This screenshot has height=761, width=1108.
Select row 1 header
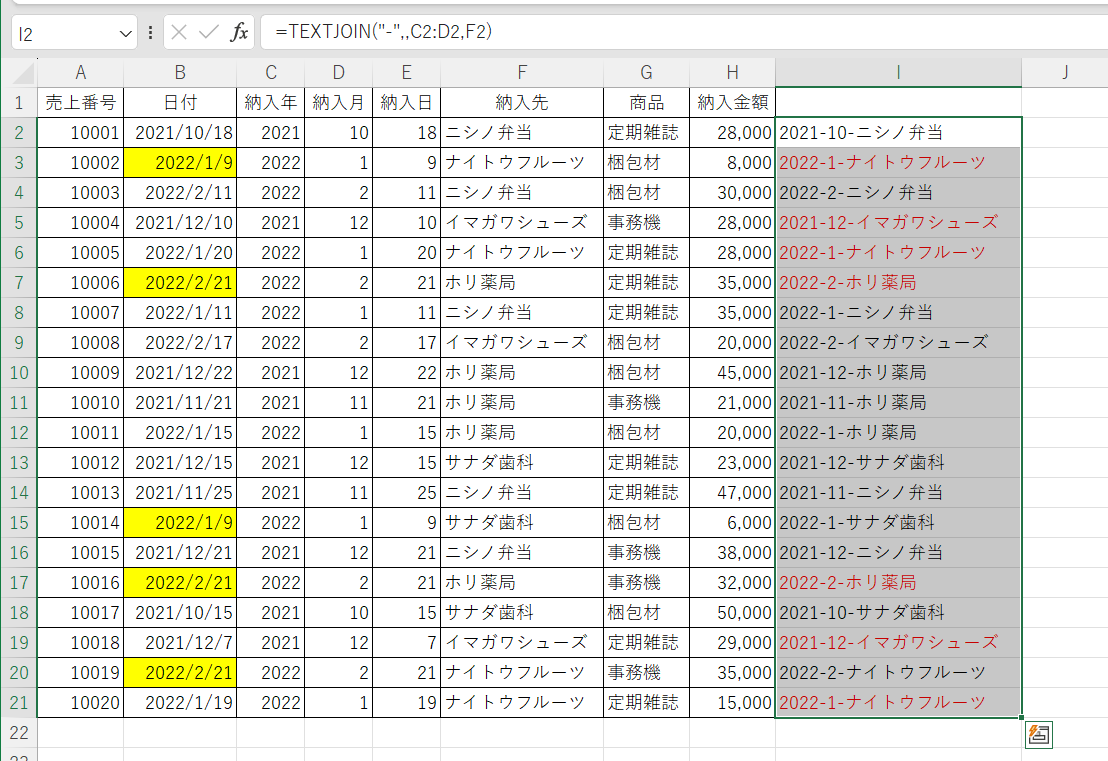(x=19, y=102)
